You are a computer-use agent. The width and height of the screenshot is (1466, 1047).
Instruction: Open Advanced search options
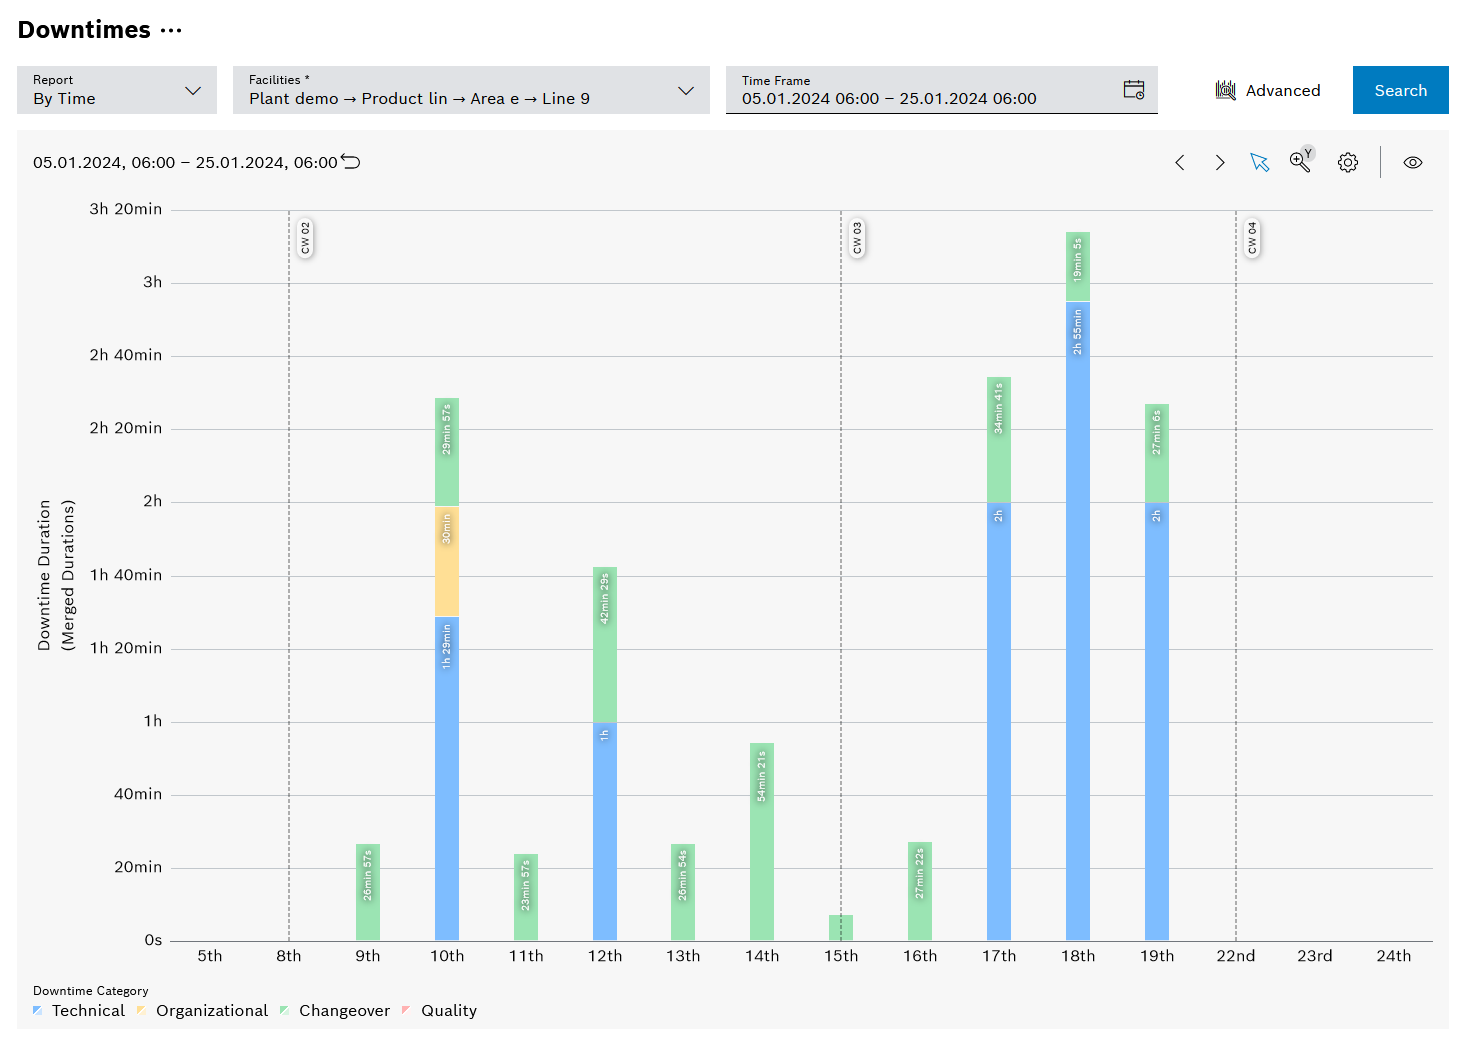pos(1268,90)
